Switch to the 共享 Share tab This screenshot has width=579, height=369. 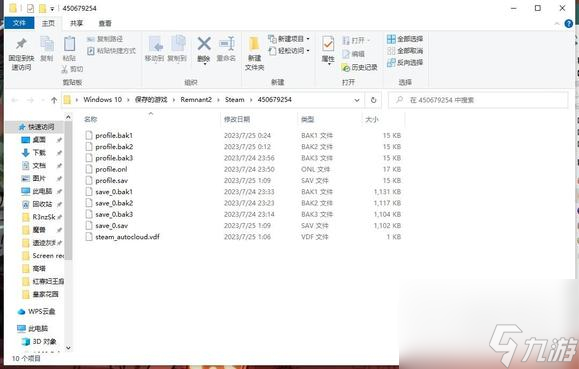pos(76,23)
